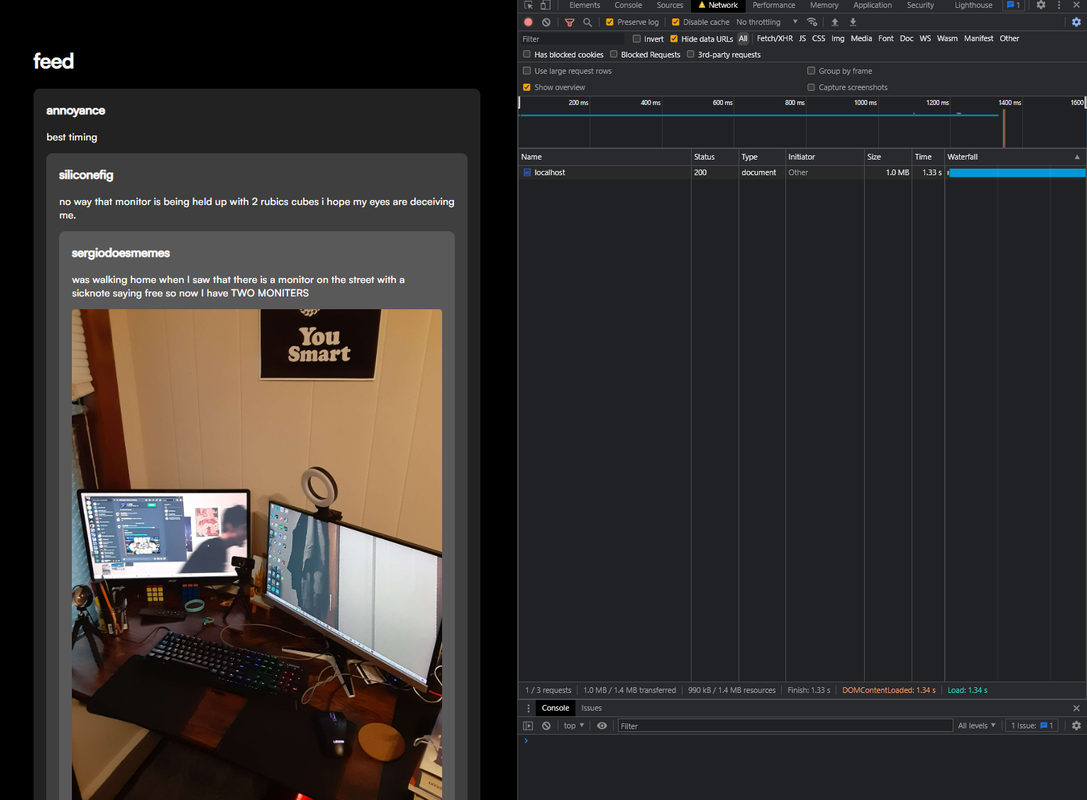Enable Invert filter checkbox

(636, 39)
